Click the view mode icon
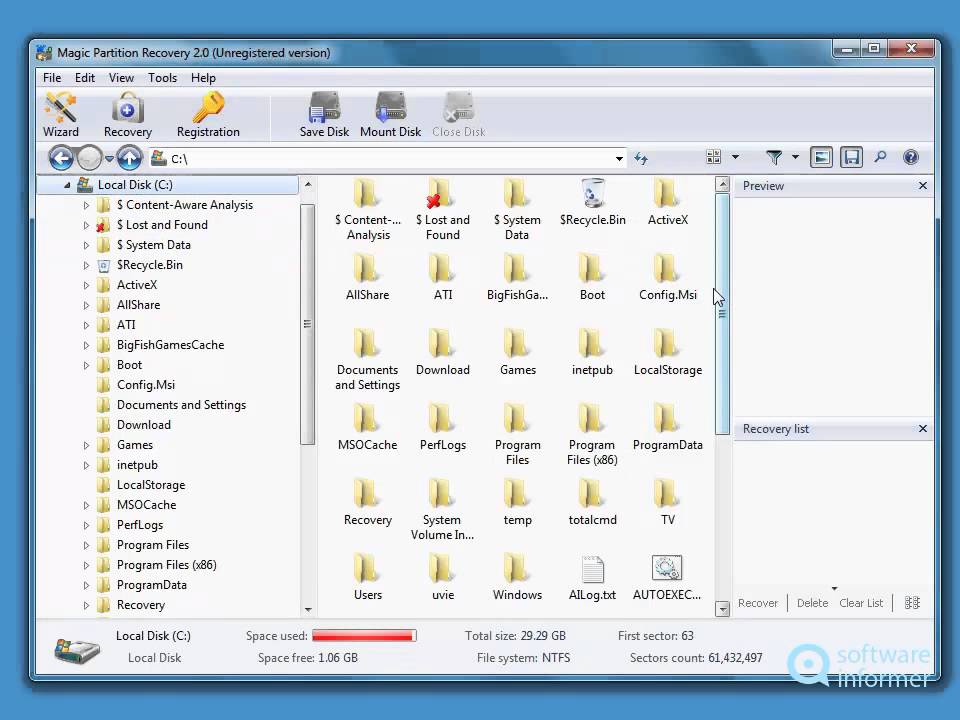Screen dimensions: 960x720 [713, 157]
